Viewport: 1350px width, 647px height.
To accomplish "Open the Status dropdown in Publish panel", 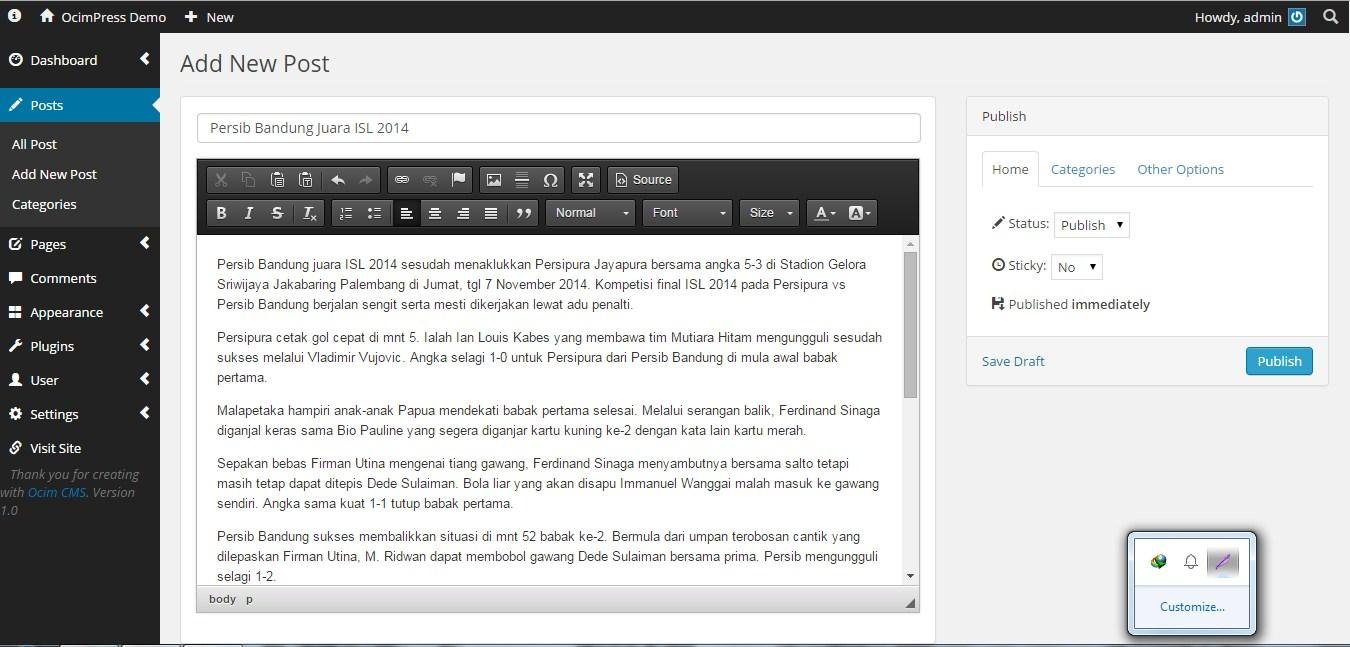I will point(1091,224).
